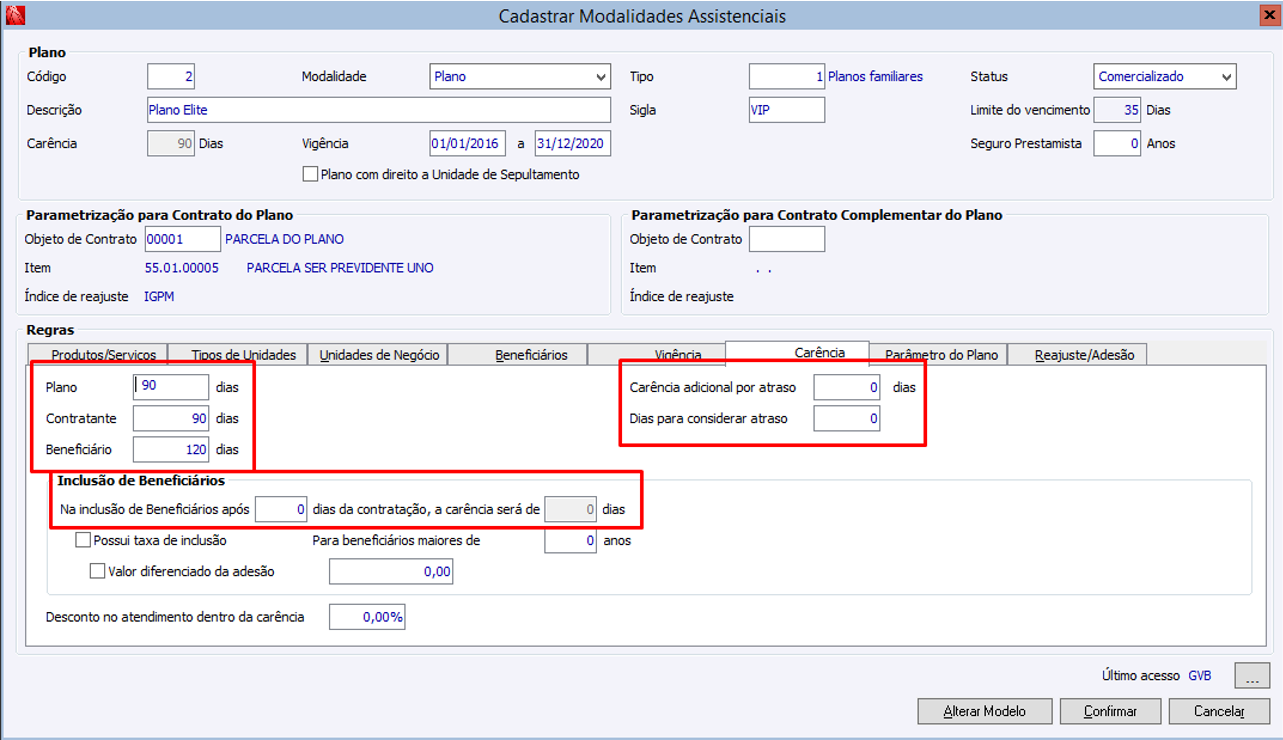Click the Alterar Modelo button

click(x=985, y=711)
